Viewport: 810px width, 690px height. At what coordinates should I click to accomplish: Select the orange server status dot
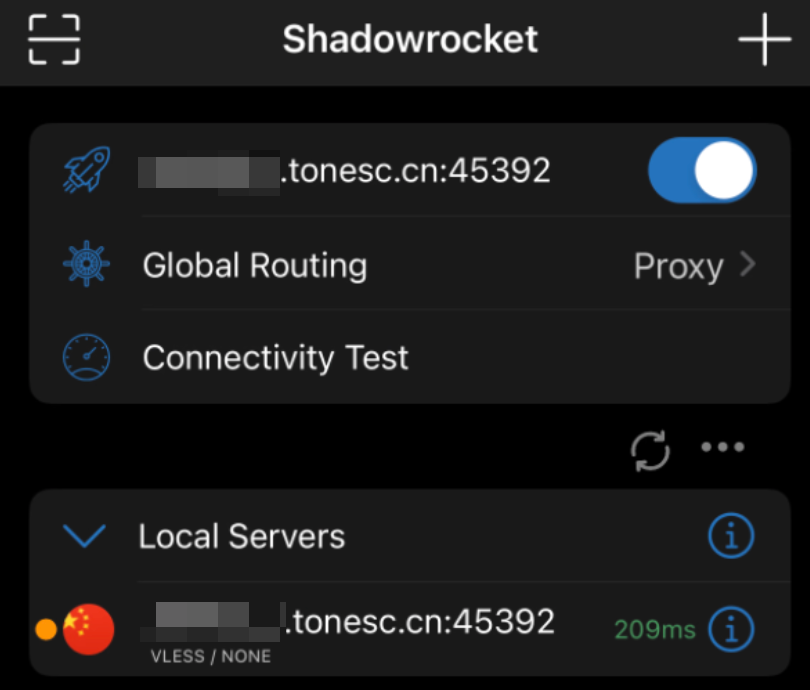coord(45,630)
